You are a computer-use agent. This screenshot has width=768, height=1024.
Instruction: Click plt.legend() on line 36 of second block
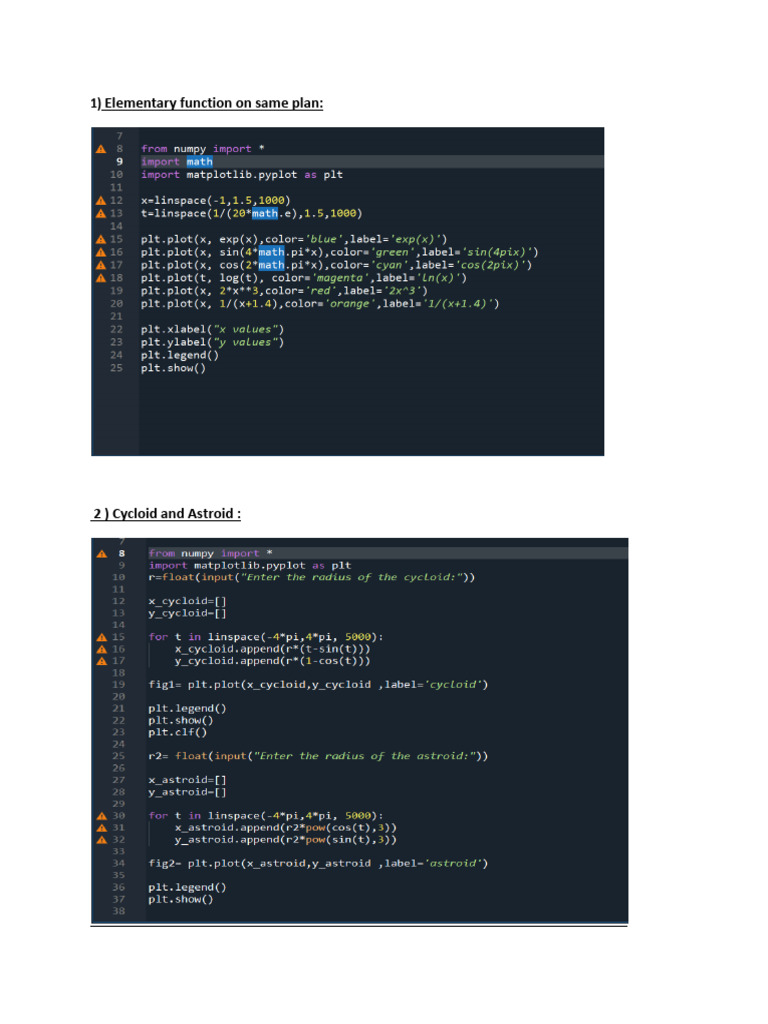[187, 888]
